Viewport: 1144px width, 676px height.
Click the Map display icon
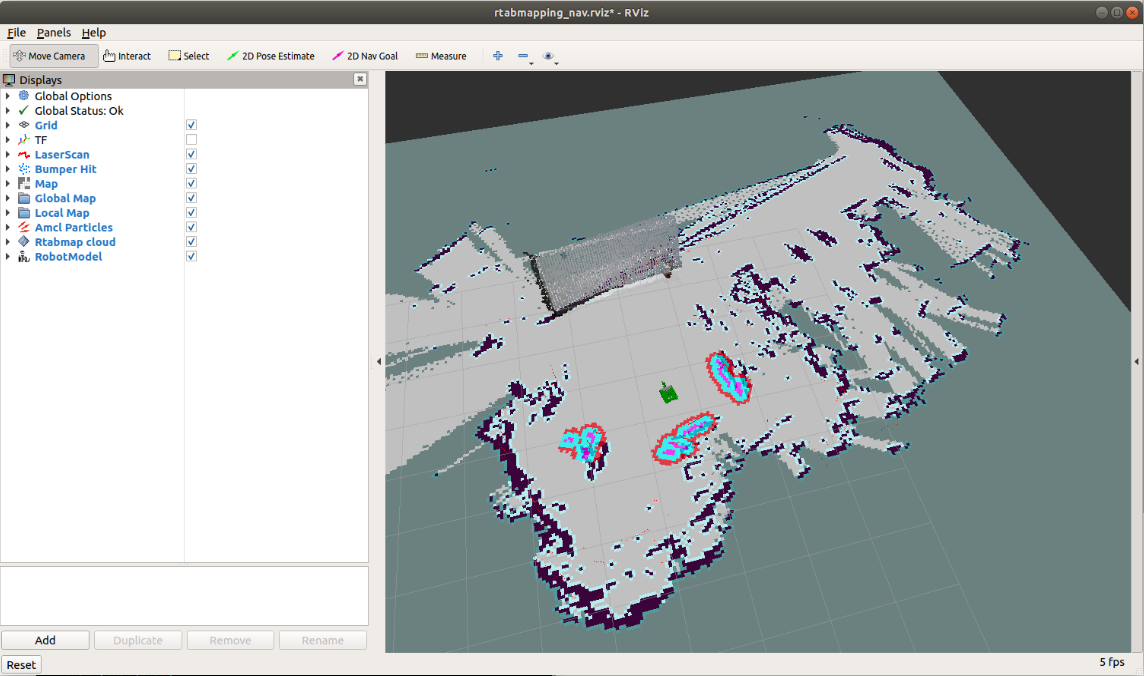(x=24, y=183)
